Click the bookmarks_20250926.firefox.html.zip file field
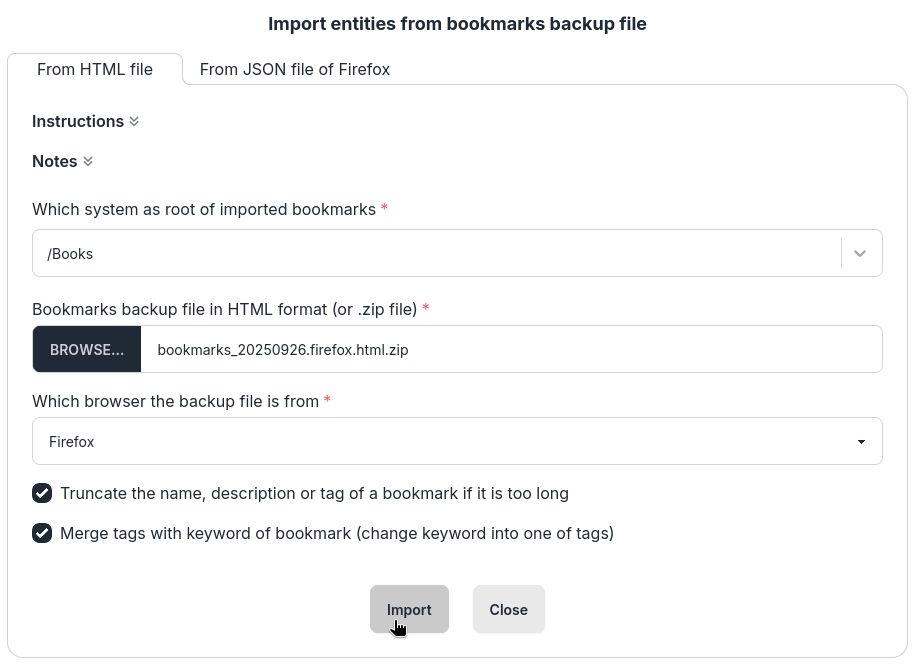Screen dimensions: 916x667 510,350
